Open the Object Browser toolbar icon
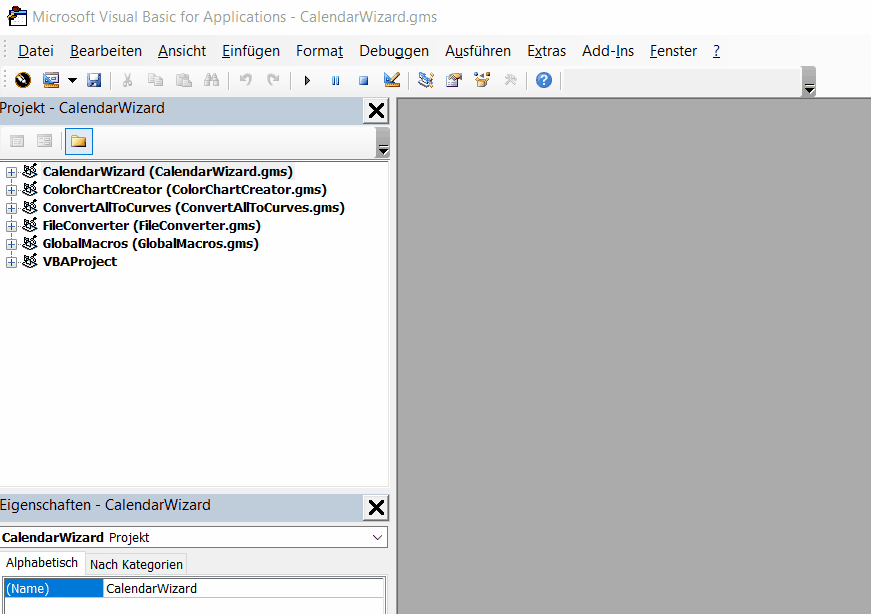The image size is (871, 614). click(x=482, y=80)
